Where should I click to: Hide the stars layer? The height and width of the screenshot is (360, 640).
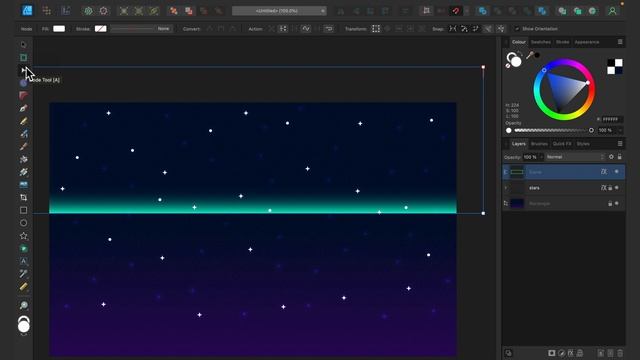617,188
